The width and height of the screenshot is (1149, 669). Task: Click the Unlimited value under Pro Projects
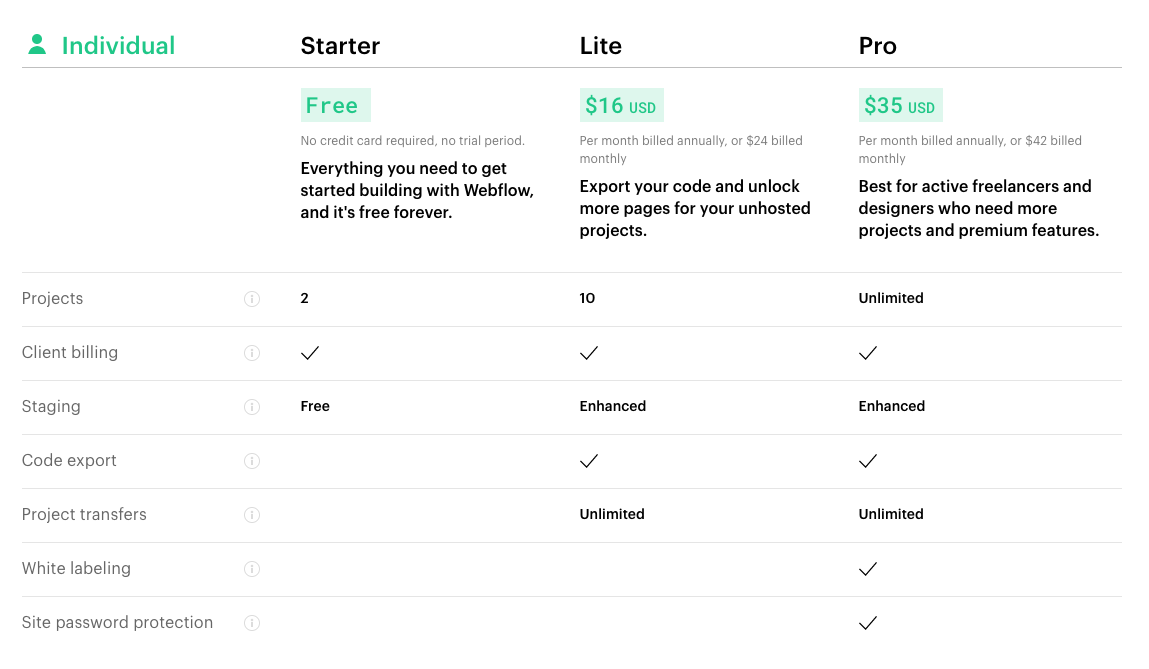[890, 298]
